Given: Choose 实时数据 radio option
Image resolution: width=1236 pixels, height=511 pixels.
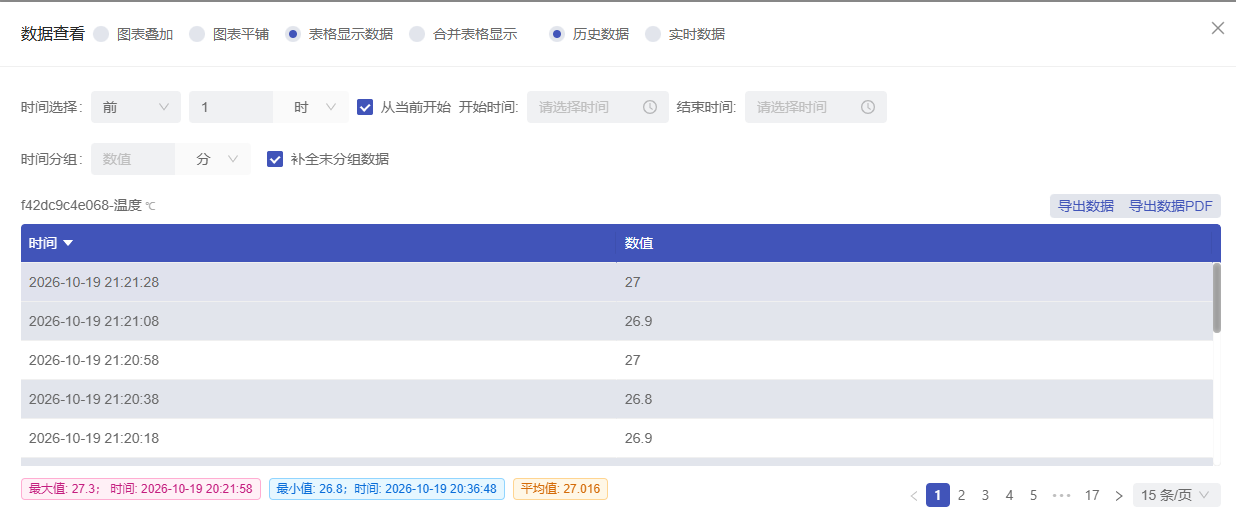Looking at the screenshot, I should click(653, 34).
